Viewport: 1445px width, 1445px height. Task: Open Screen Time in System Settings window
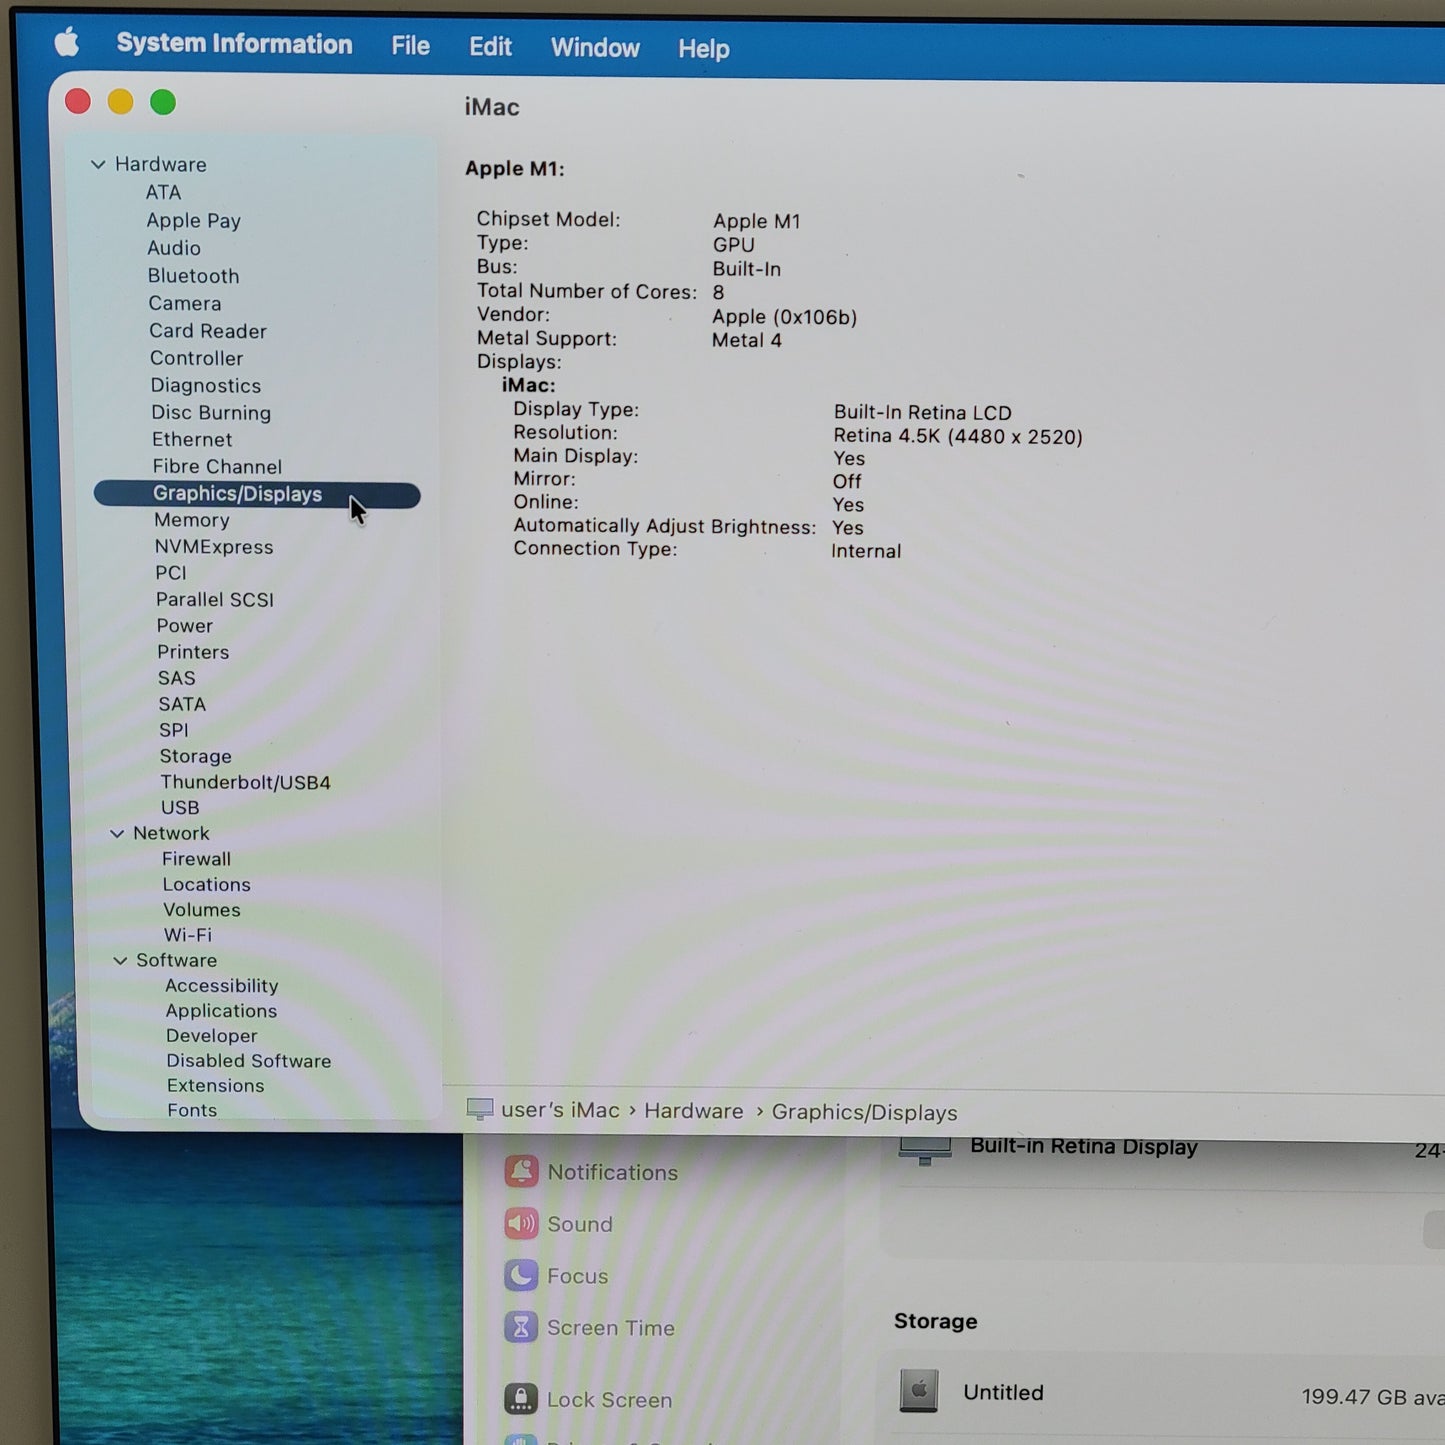(590, 1328)
